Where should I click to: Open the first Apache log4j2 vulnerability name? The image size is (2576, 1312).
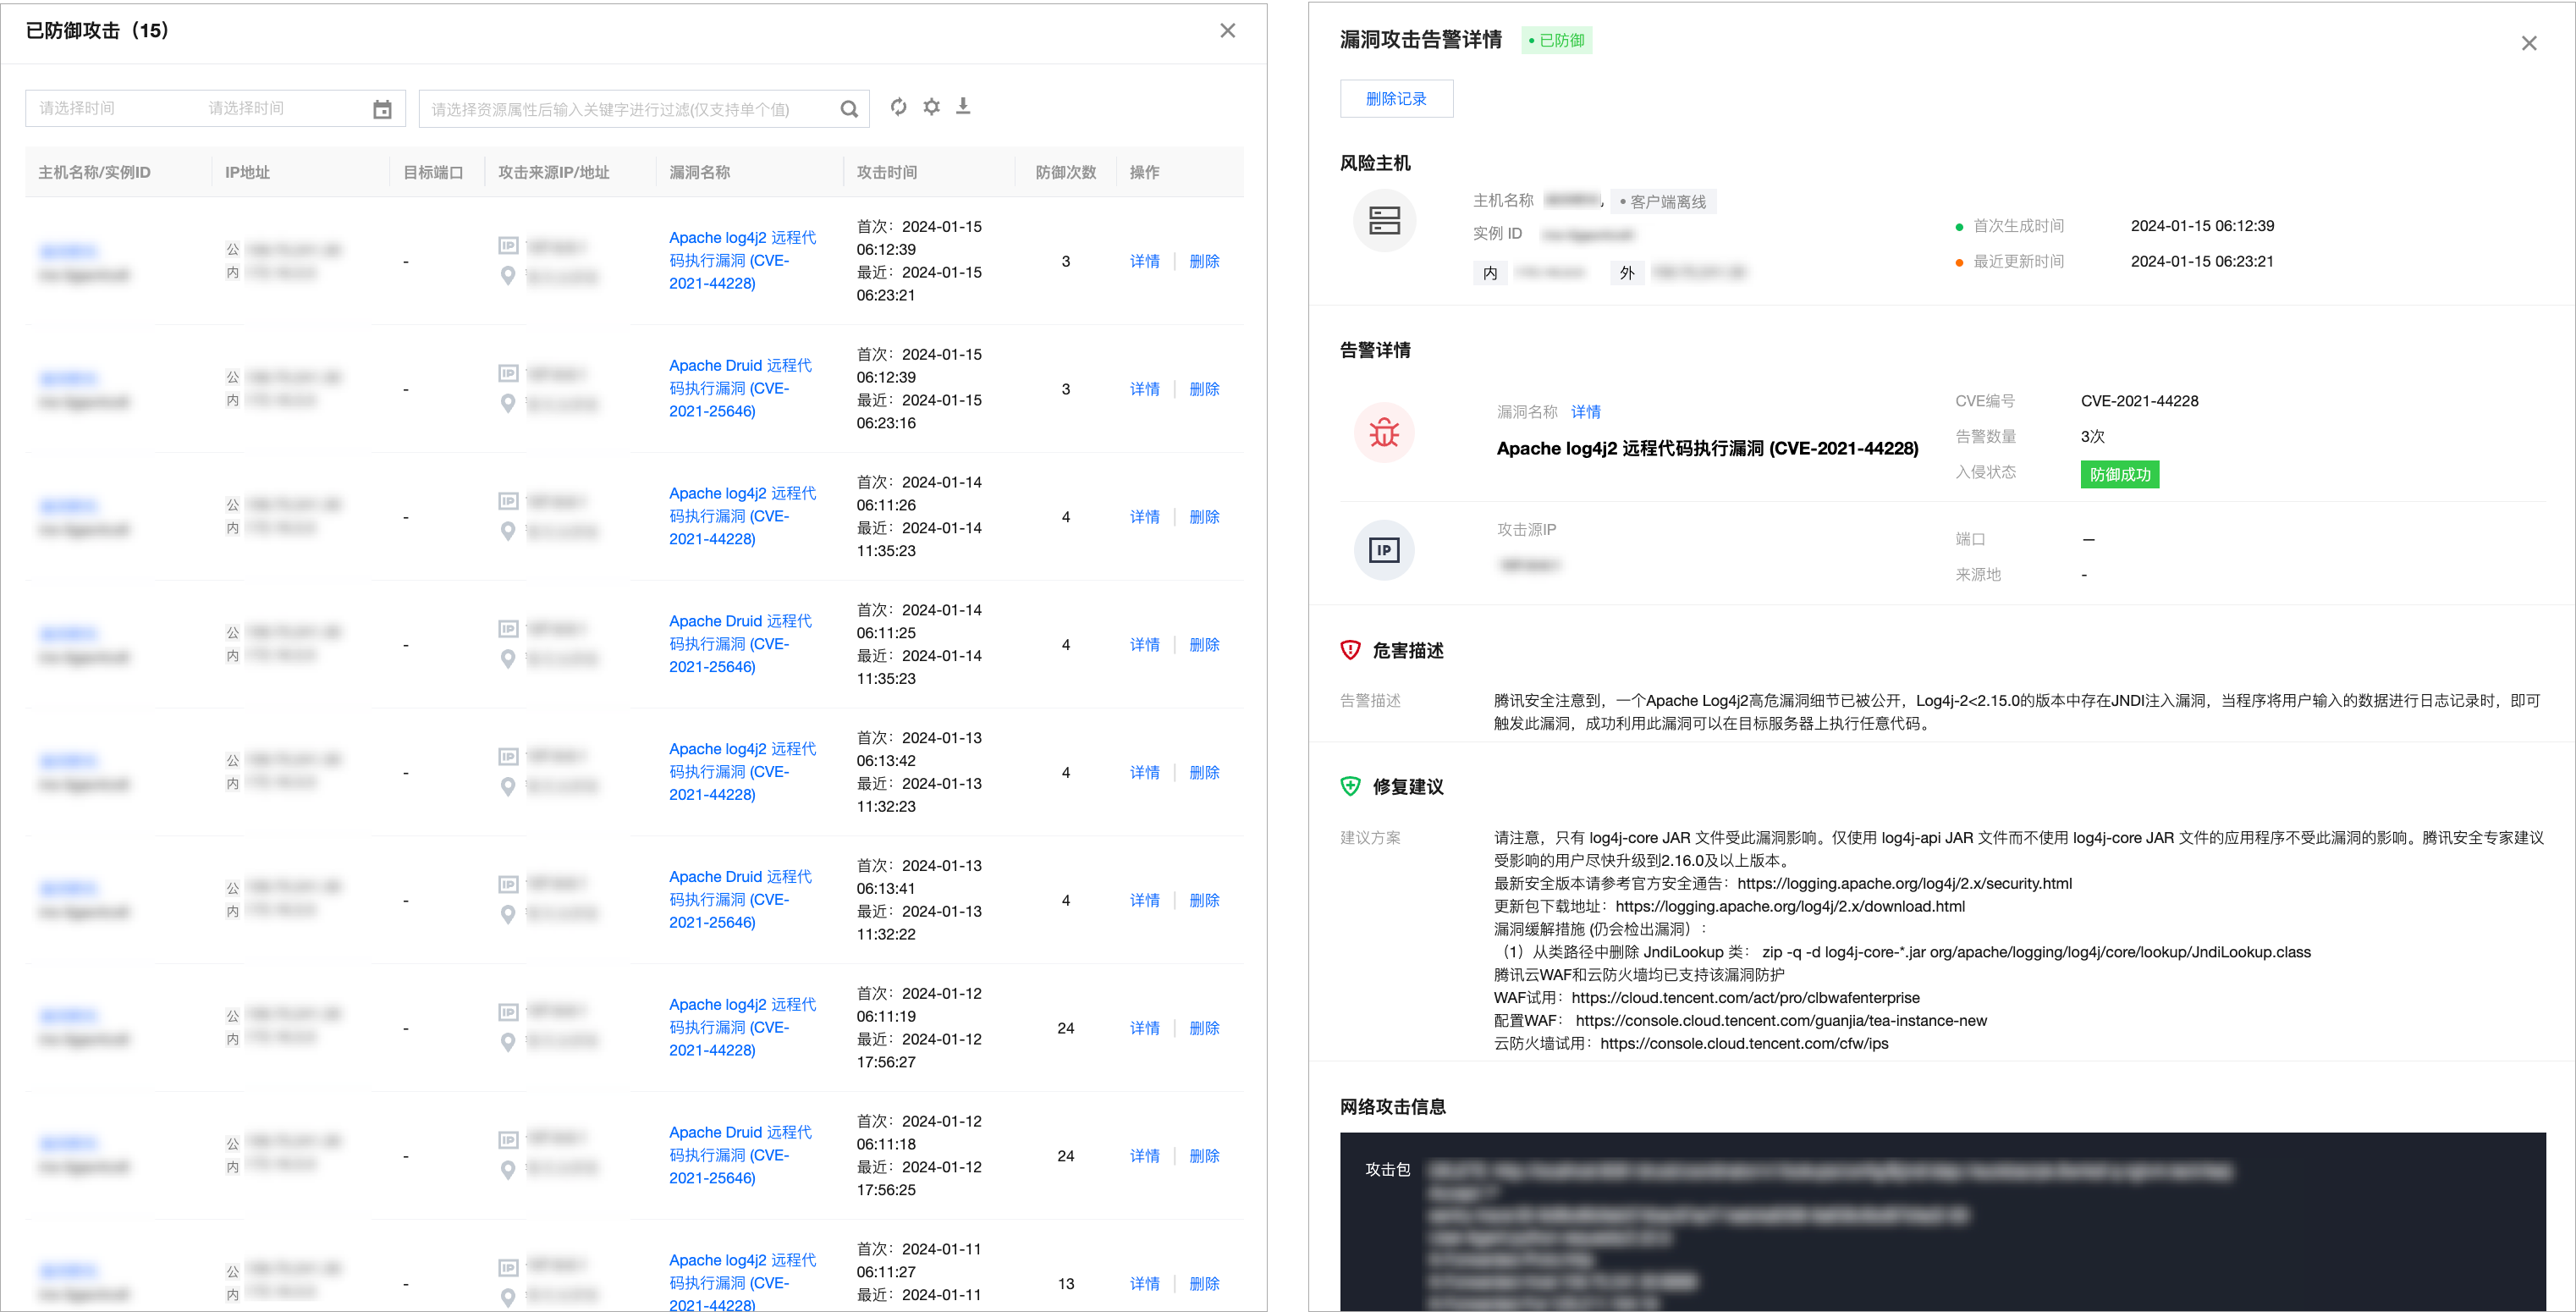[741, 260]
